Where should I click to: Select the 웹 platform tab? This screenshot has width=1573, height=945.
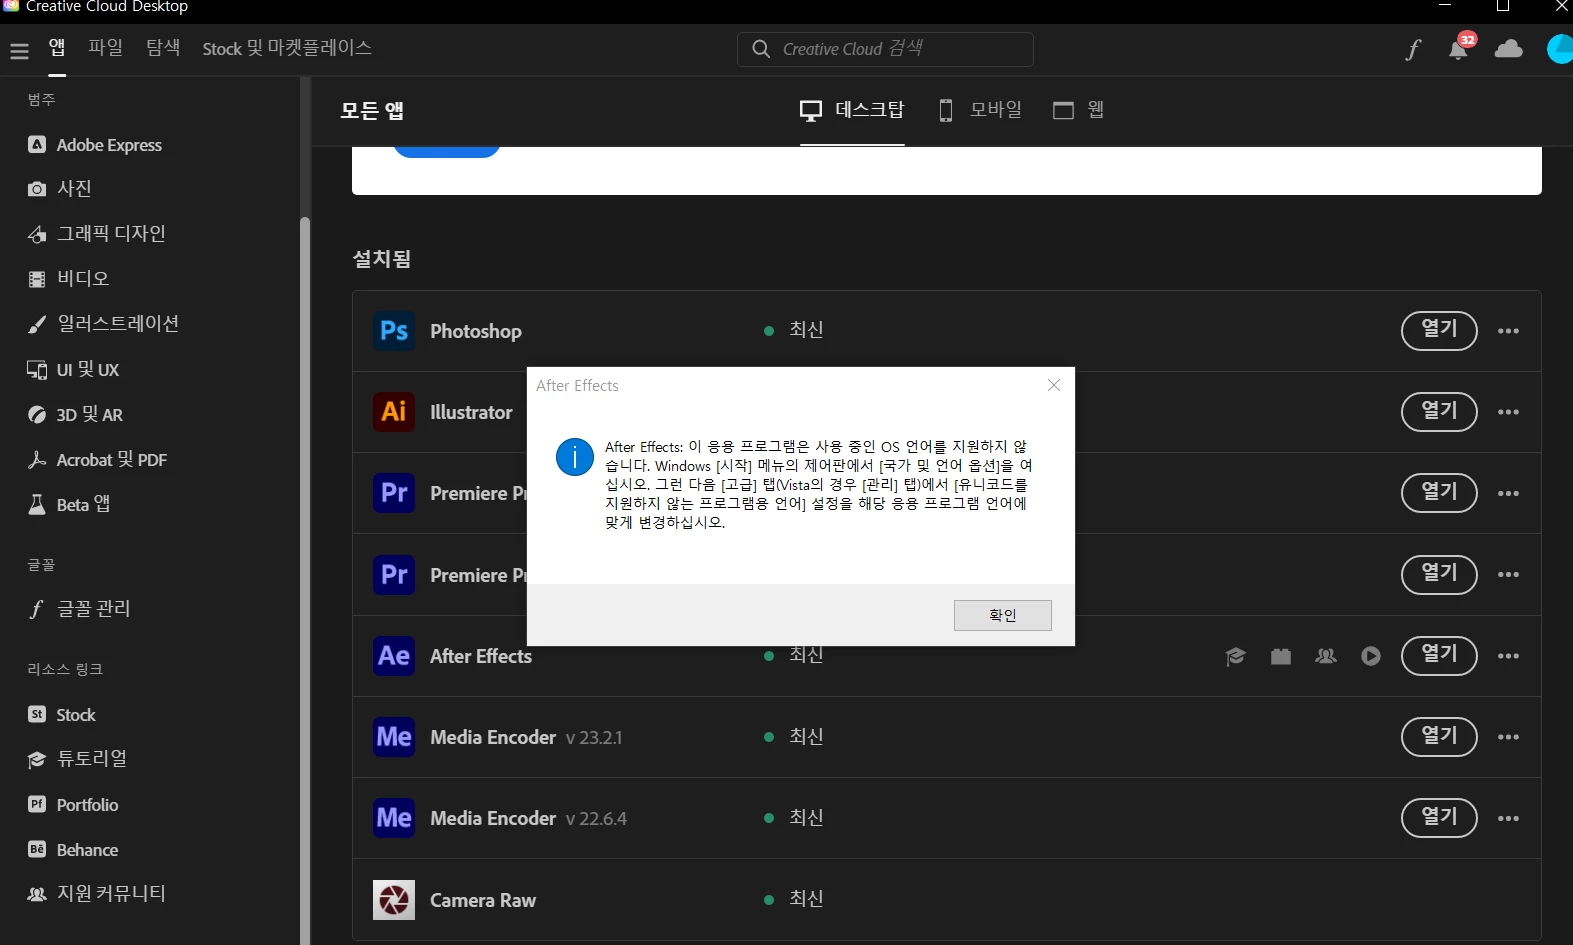pyautogui.click(x=1078, y=110)
